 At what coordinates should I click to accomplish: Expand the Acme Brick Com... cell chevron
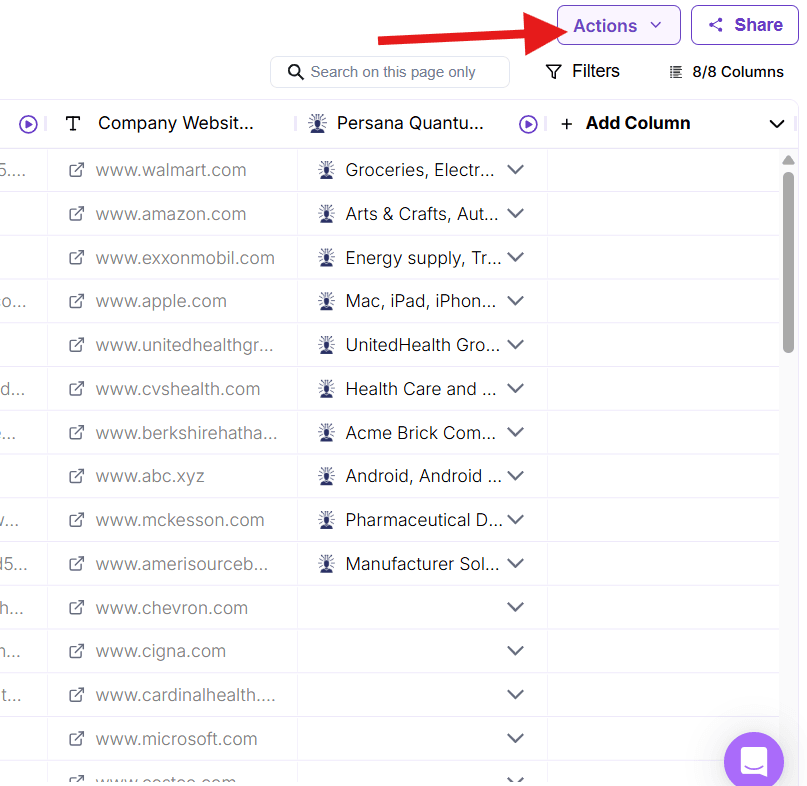point(515,432)
